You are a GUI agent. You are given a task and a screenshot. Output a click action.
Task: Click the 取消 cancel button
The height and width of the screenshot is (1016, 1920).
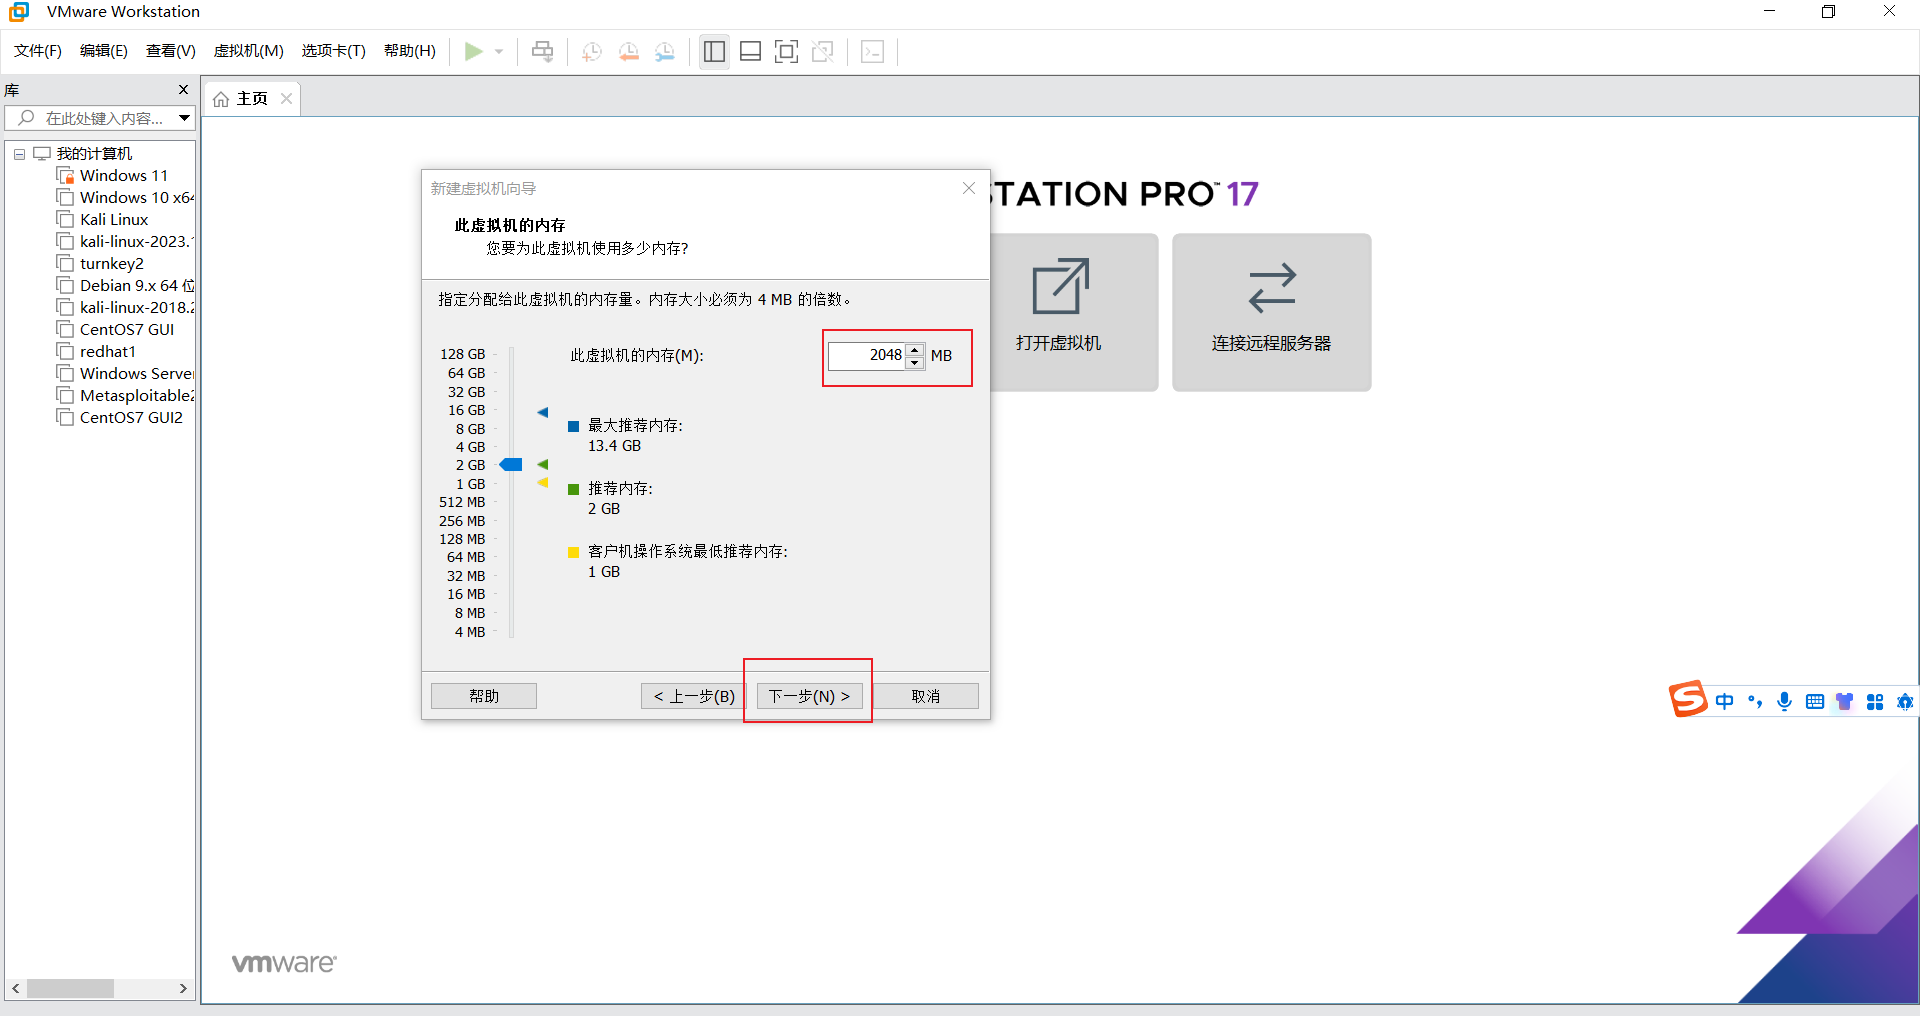click(925, 696)
